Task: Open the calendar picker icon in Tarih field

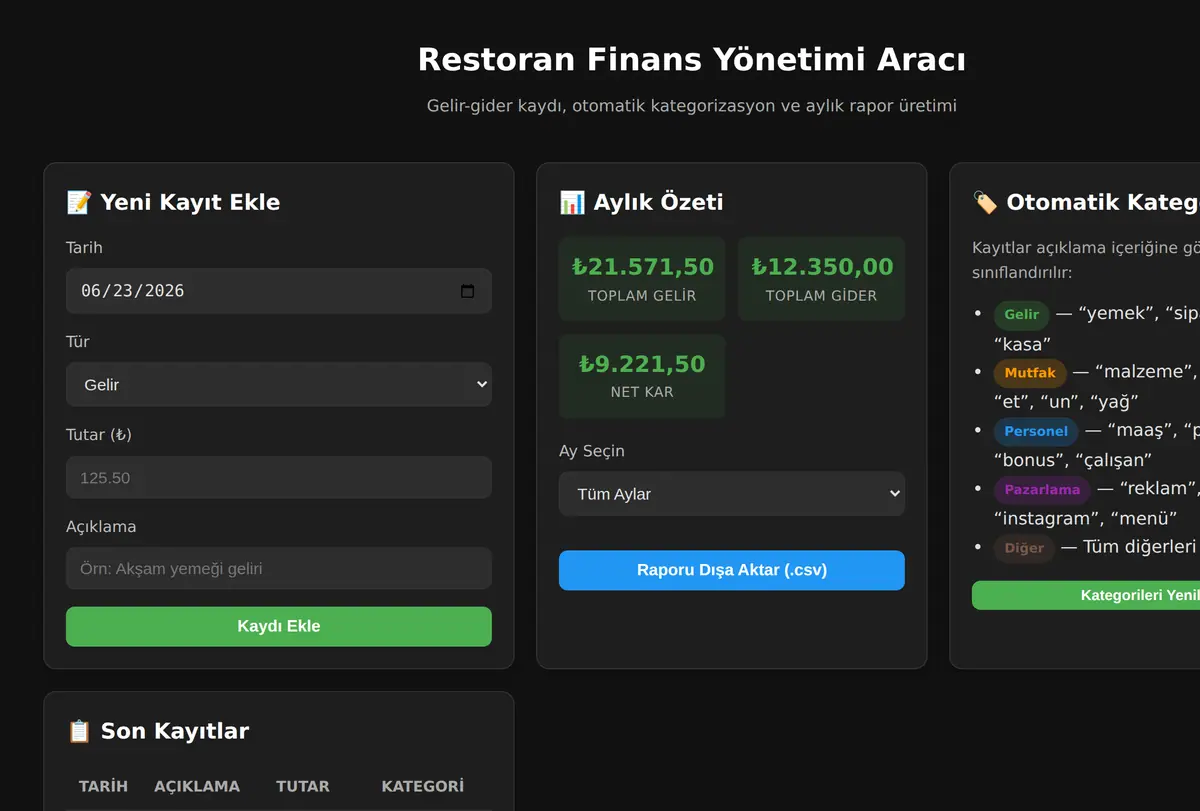Action: [467, 291]
